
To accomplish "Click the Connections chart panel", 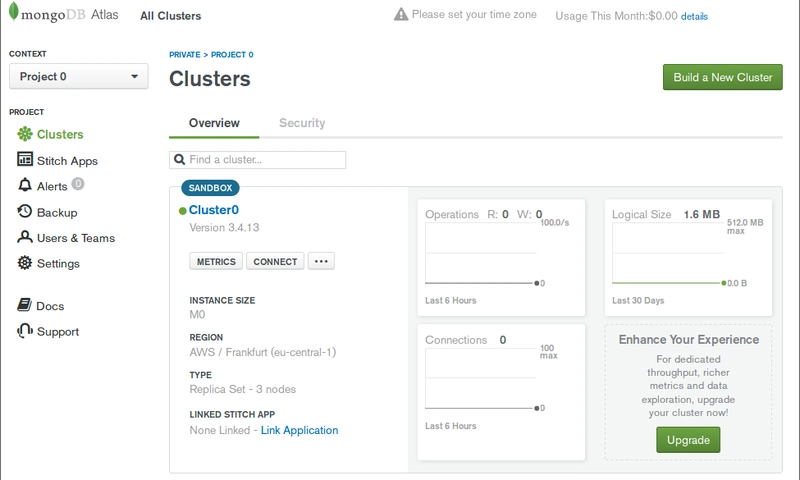I will point(501,392).
